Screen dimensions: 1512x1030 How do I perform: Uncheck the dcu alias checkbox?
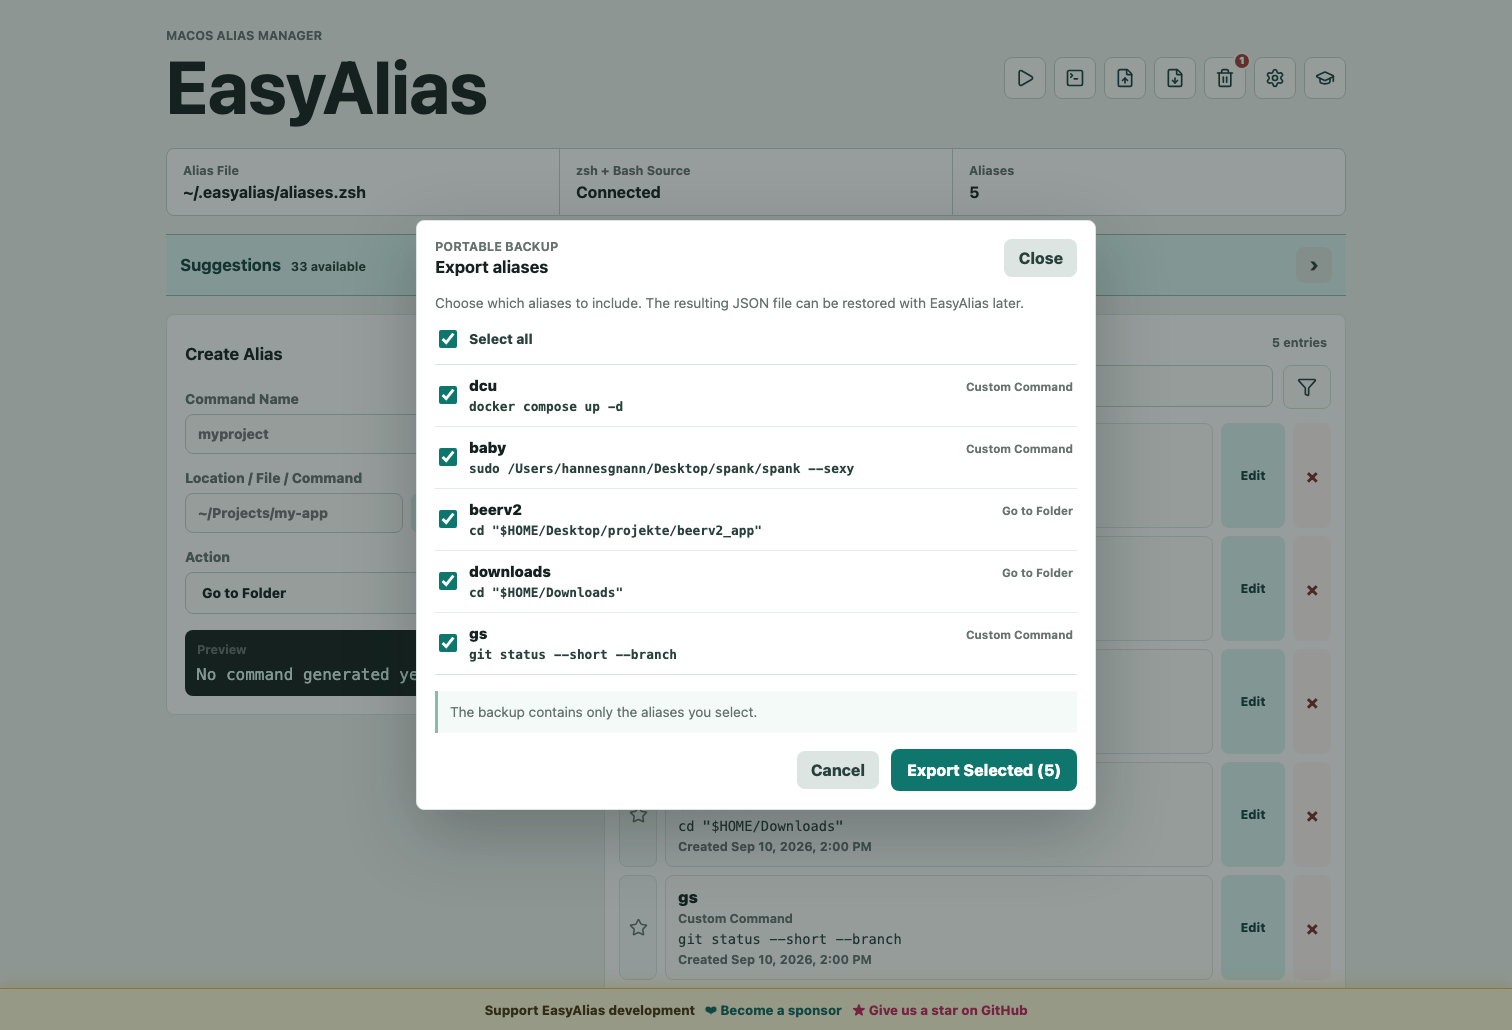tap(448, 395)
